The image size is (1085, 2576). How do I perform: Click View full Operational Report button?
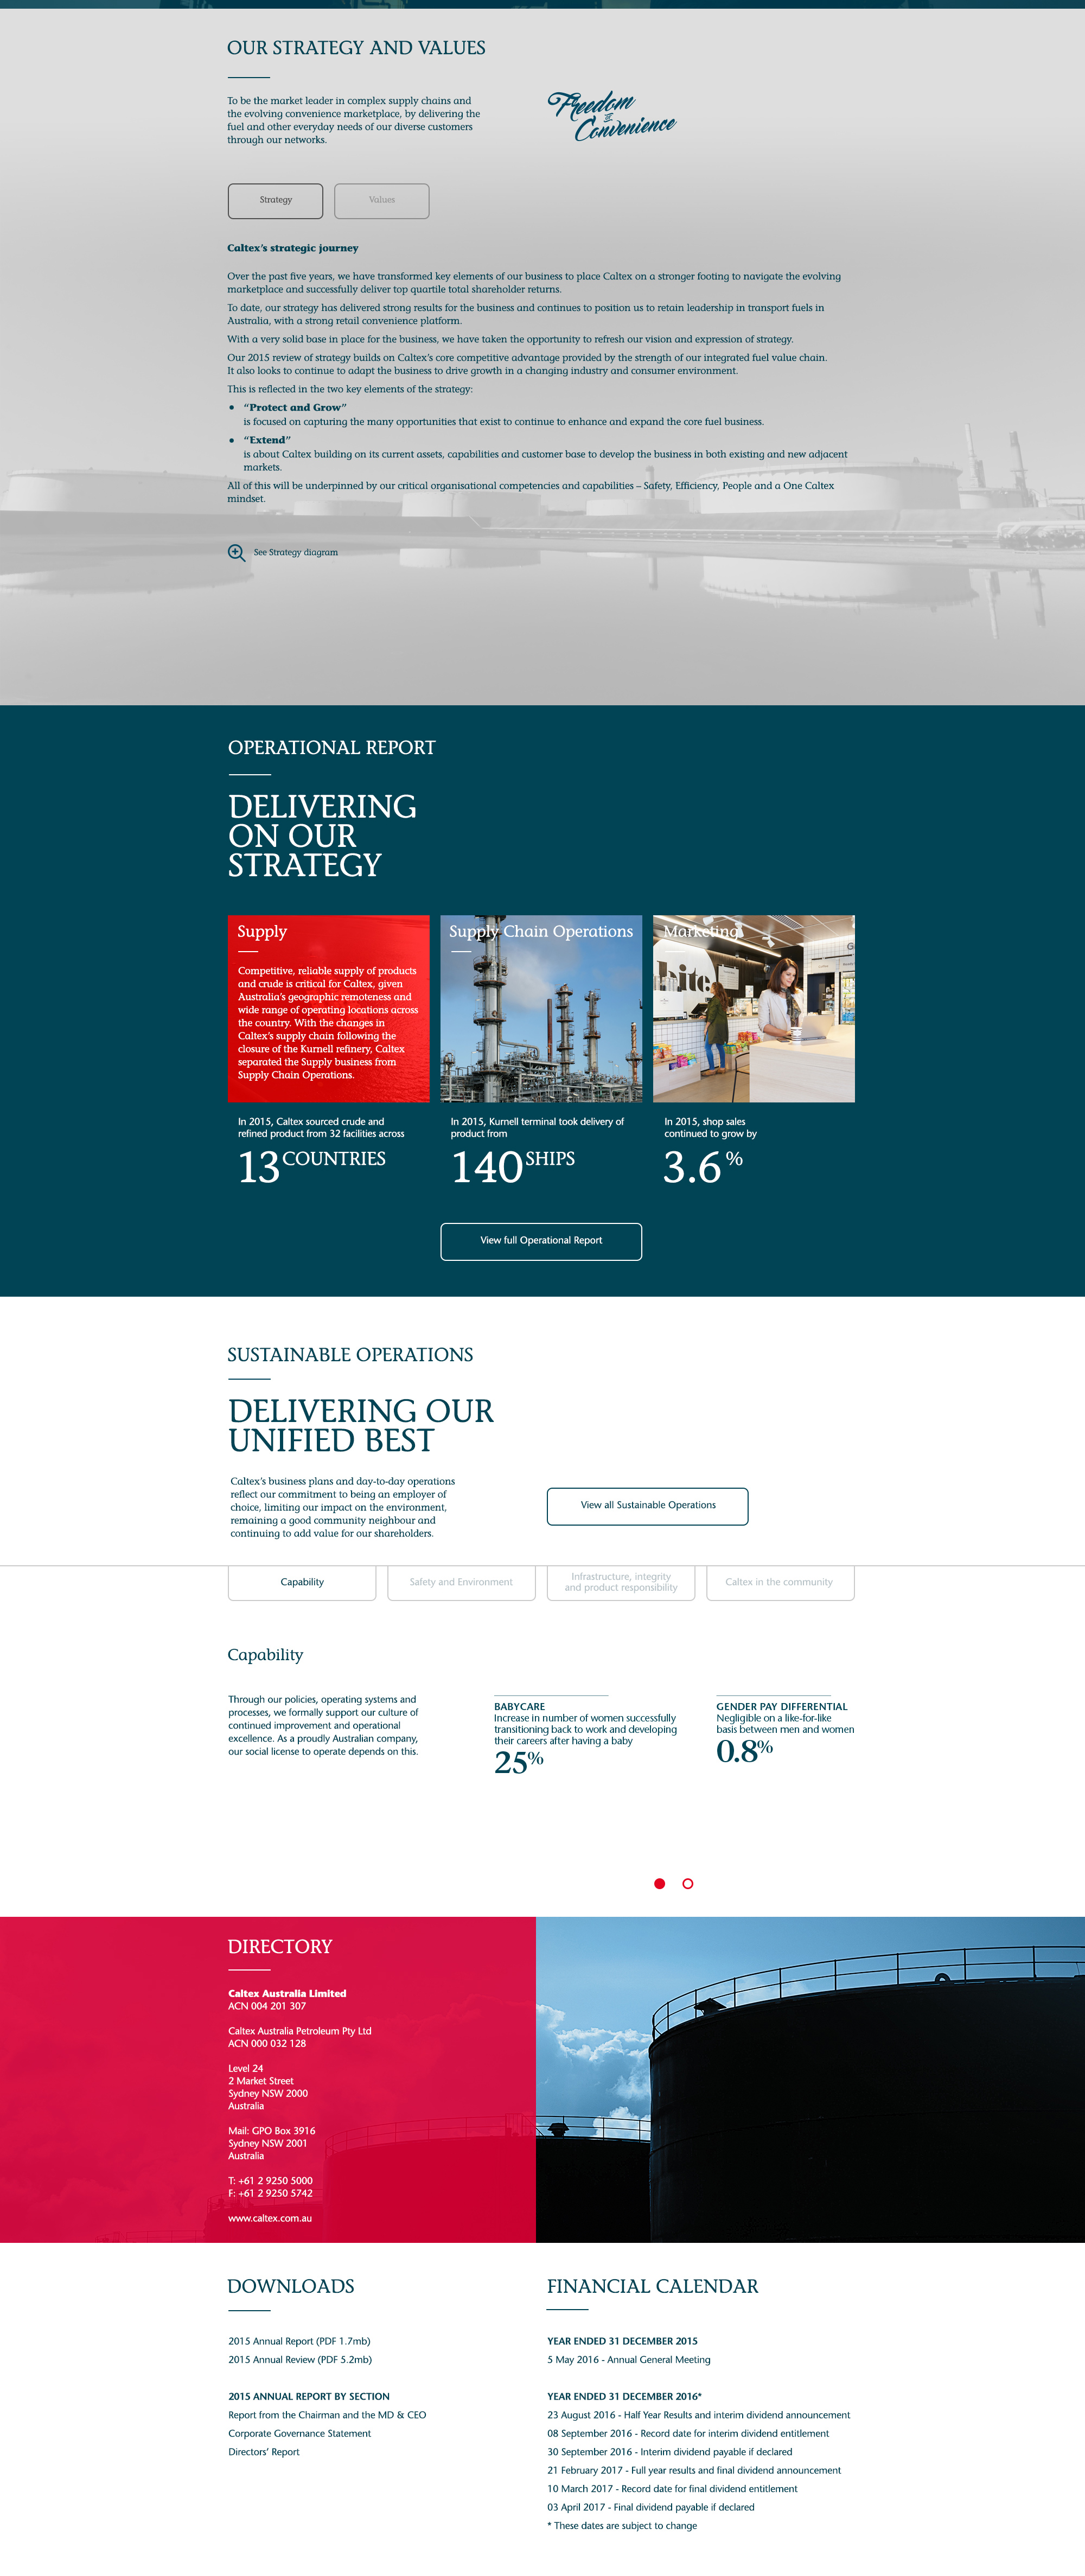pos(541,1241)
